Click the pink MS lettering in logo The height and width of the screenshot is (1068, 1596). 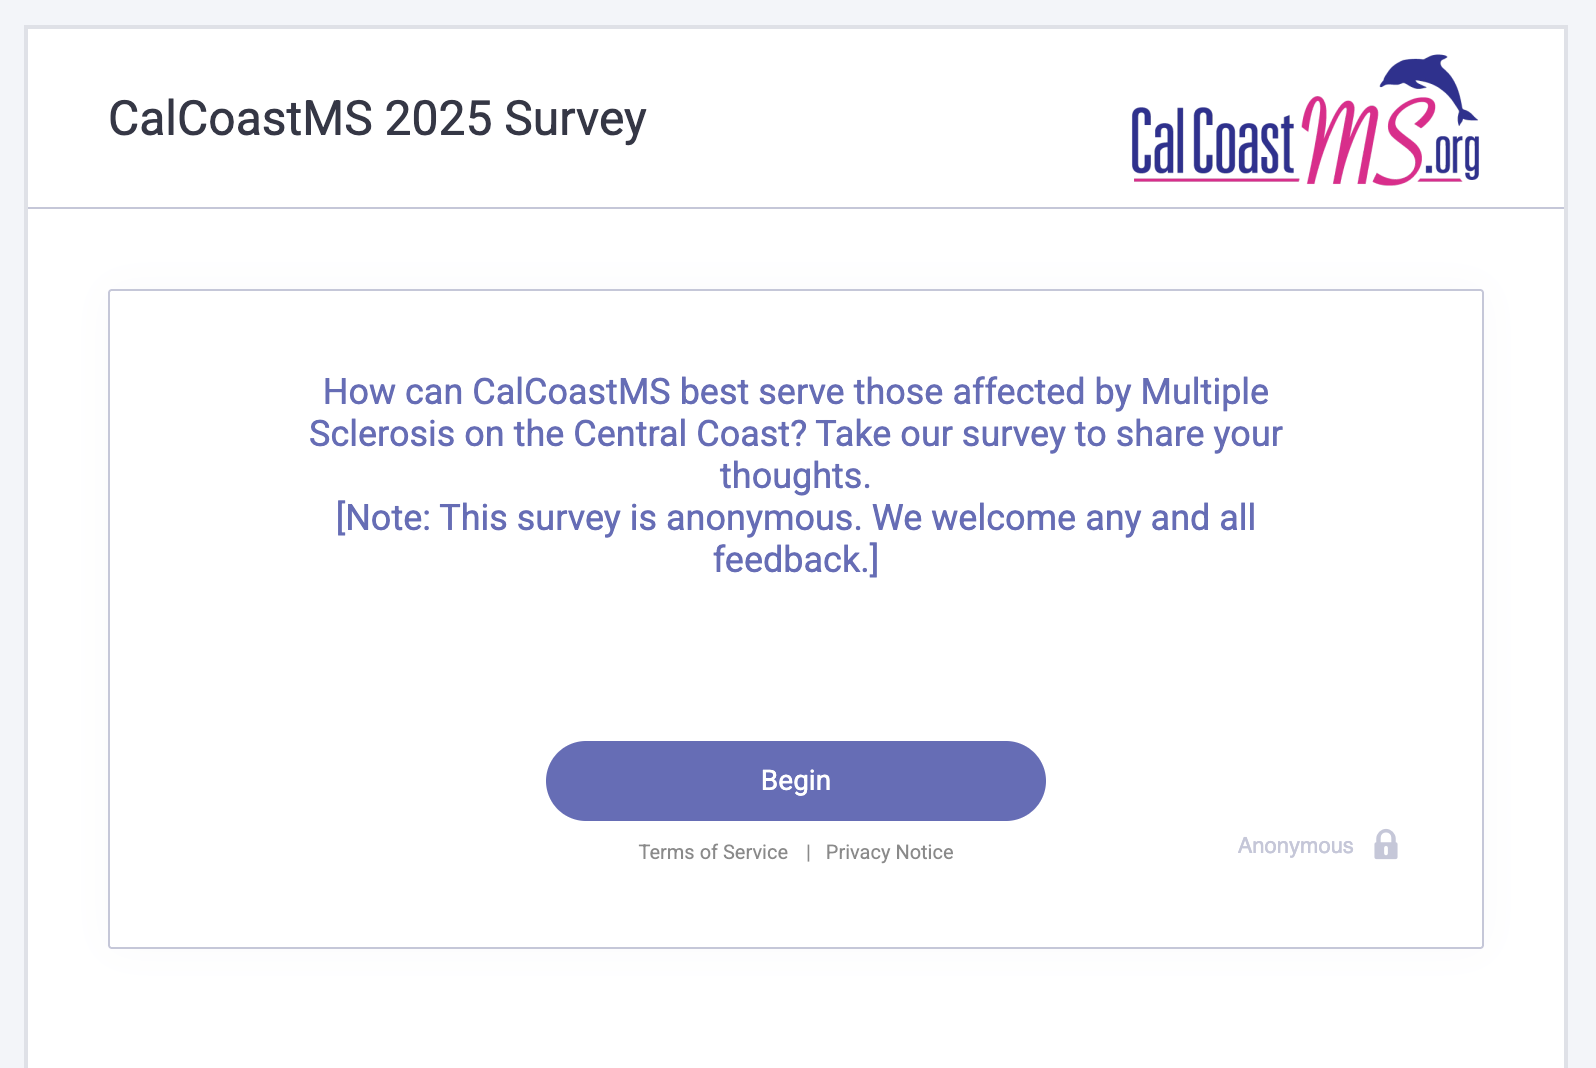coord(1360,142)
